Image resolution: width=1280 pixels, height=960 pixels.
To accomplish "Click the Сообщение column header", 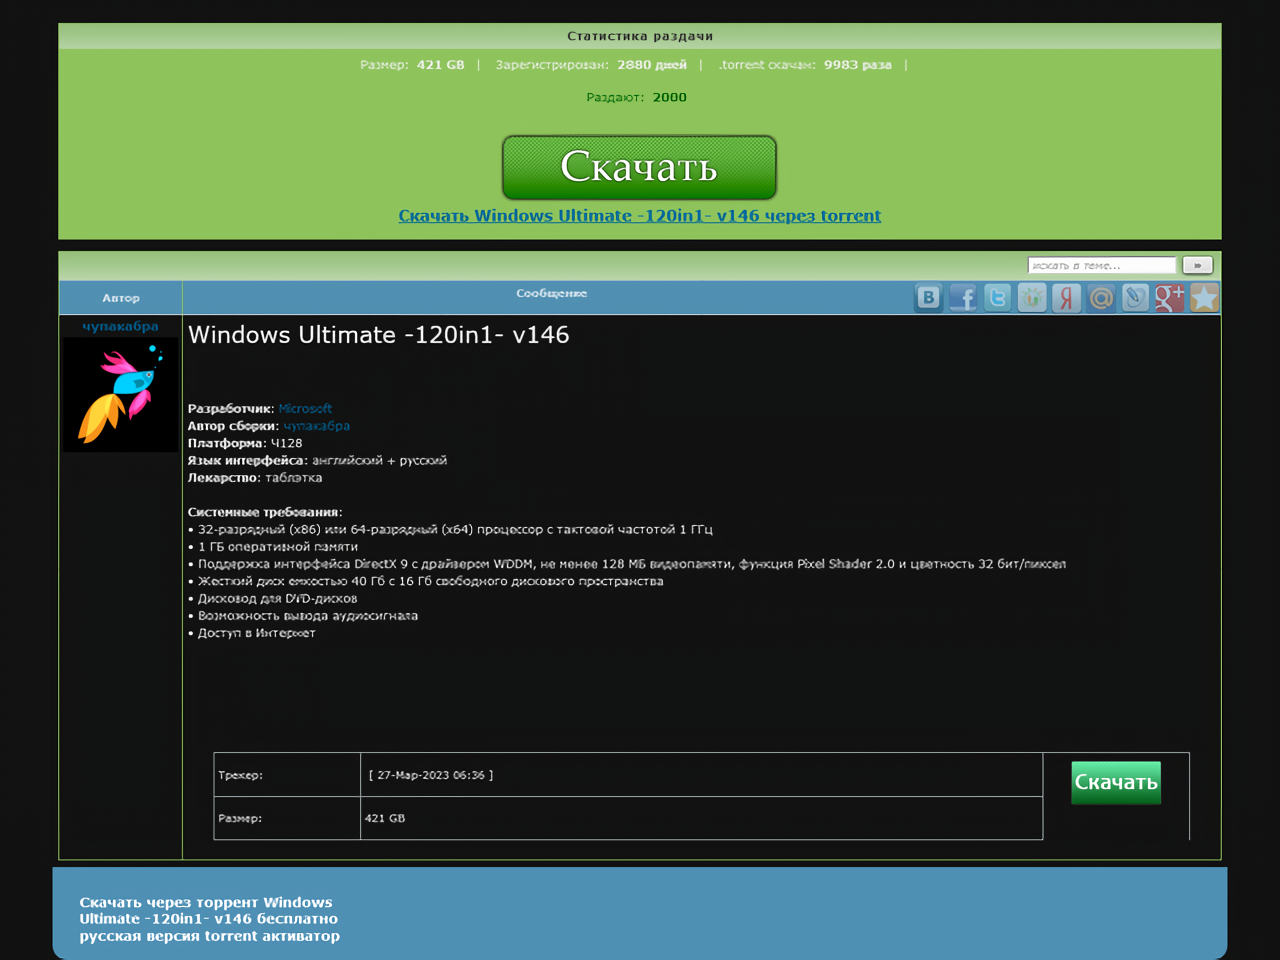I will (x=551, y=293).
